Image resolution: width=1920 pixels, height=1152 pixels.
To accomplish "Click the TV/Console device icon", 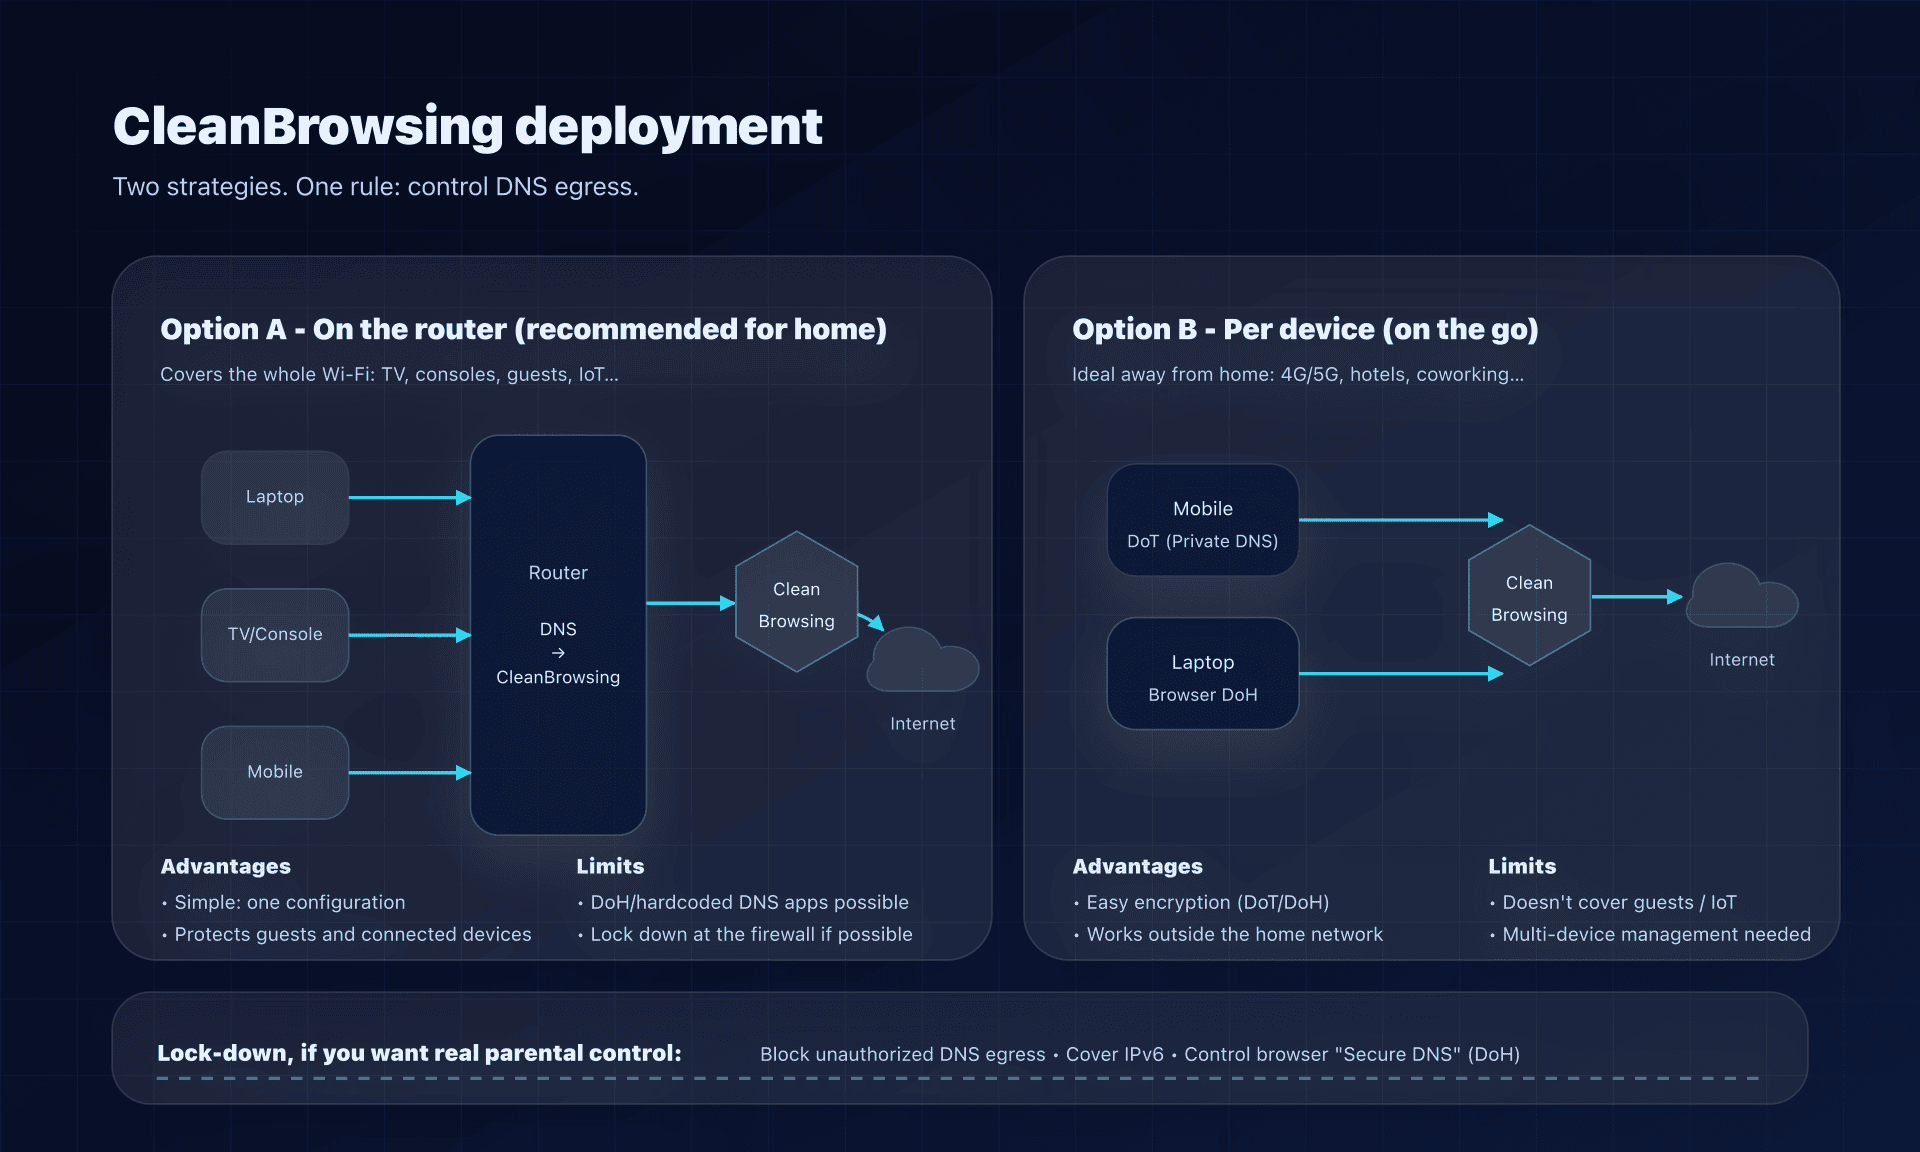I will (274, 634).
